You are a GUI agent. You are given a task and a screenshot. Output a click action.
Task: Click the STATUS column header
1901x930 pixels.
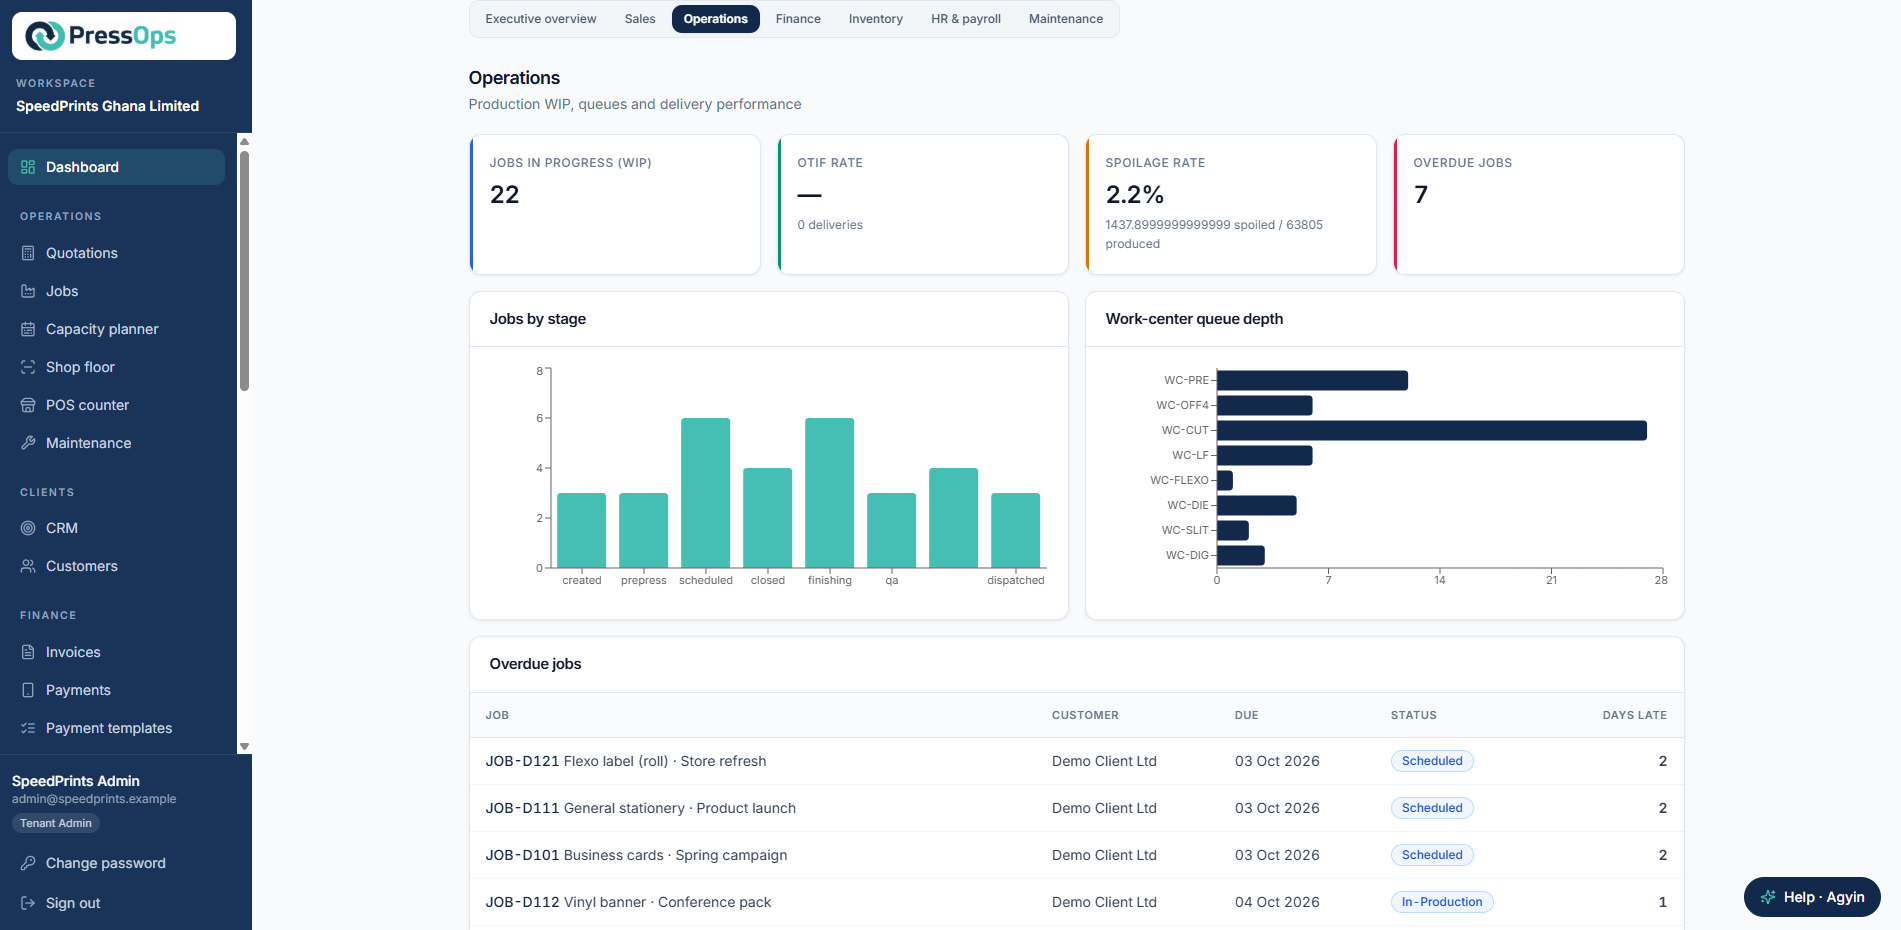click(1413, 715)
